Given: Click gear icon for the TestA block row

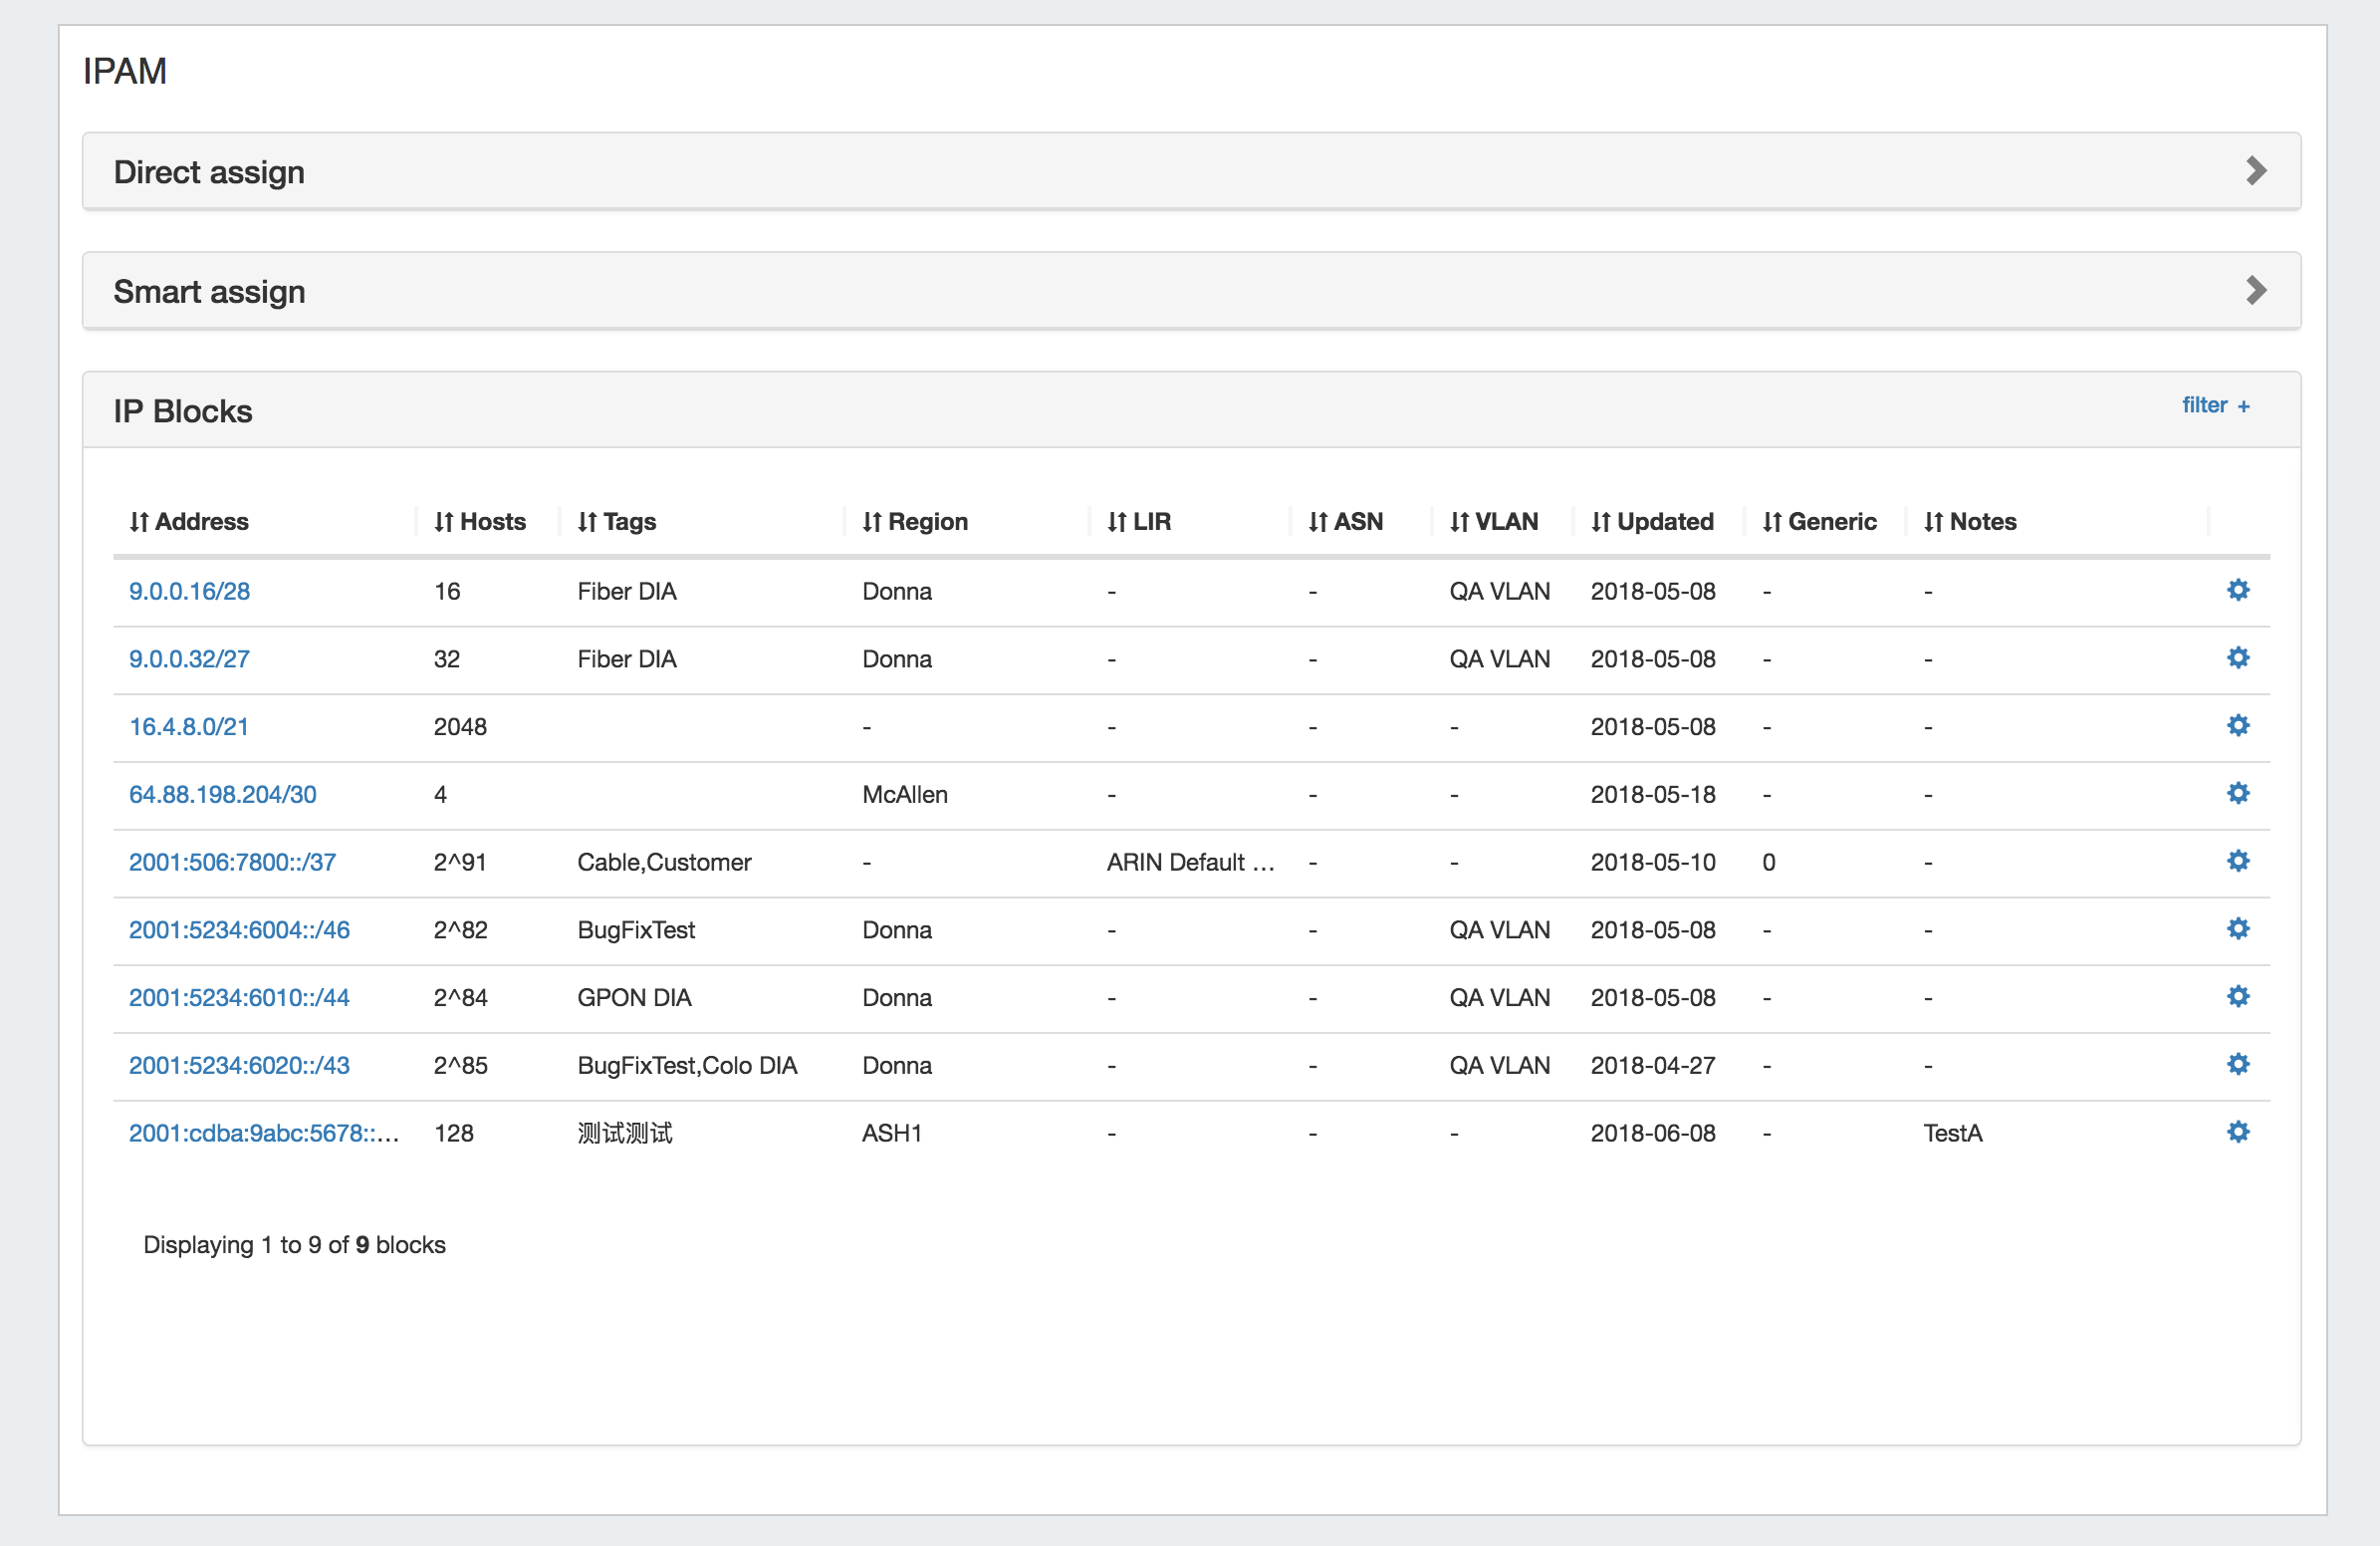Looking at the screenshot, I should tap(2238, 1132).
